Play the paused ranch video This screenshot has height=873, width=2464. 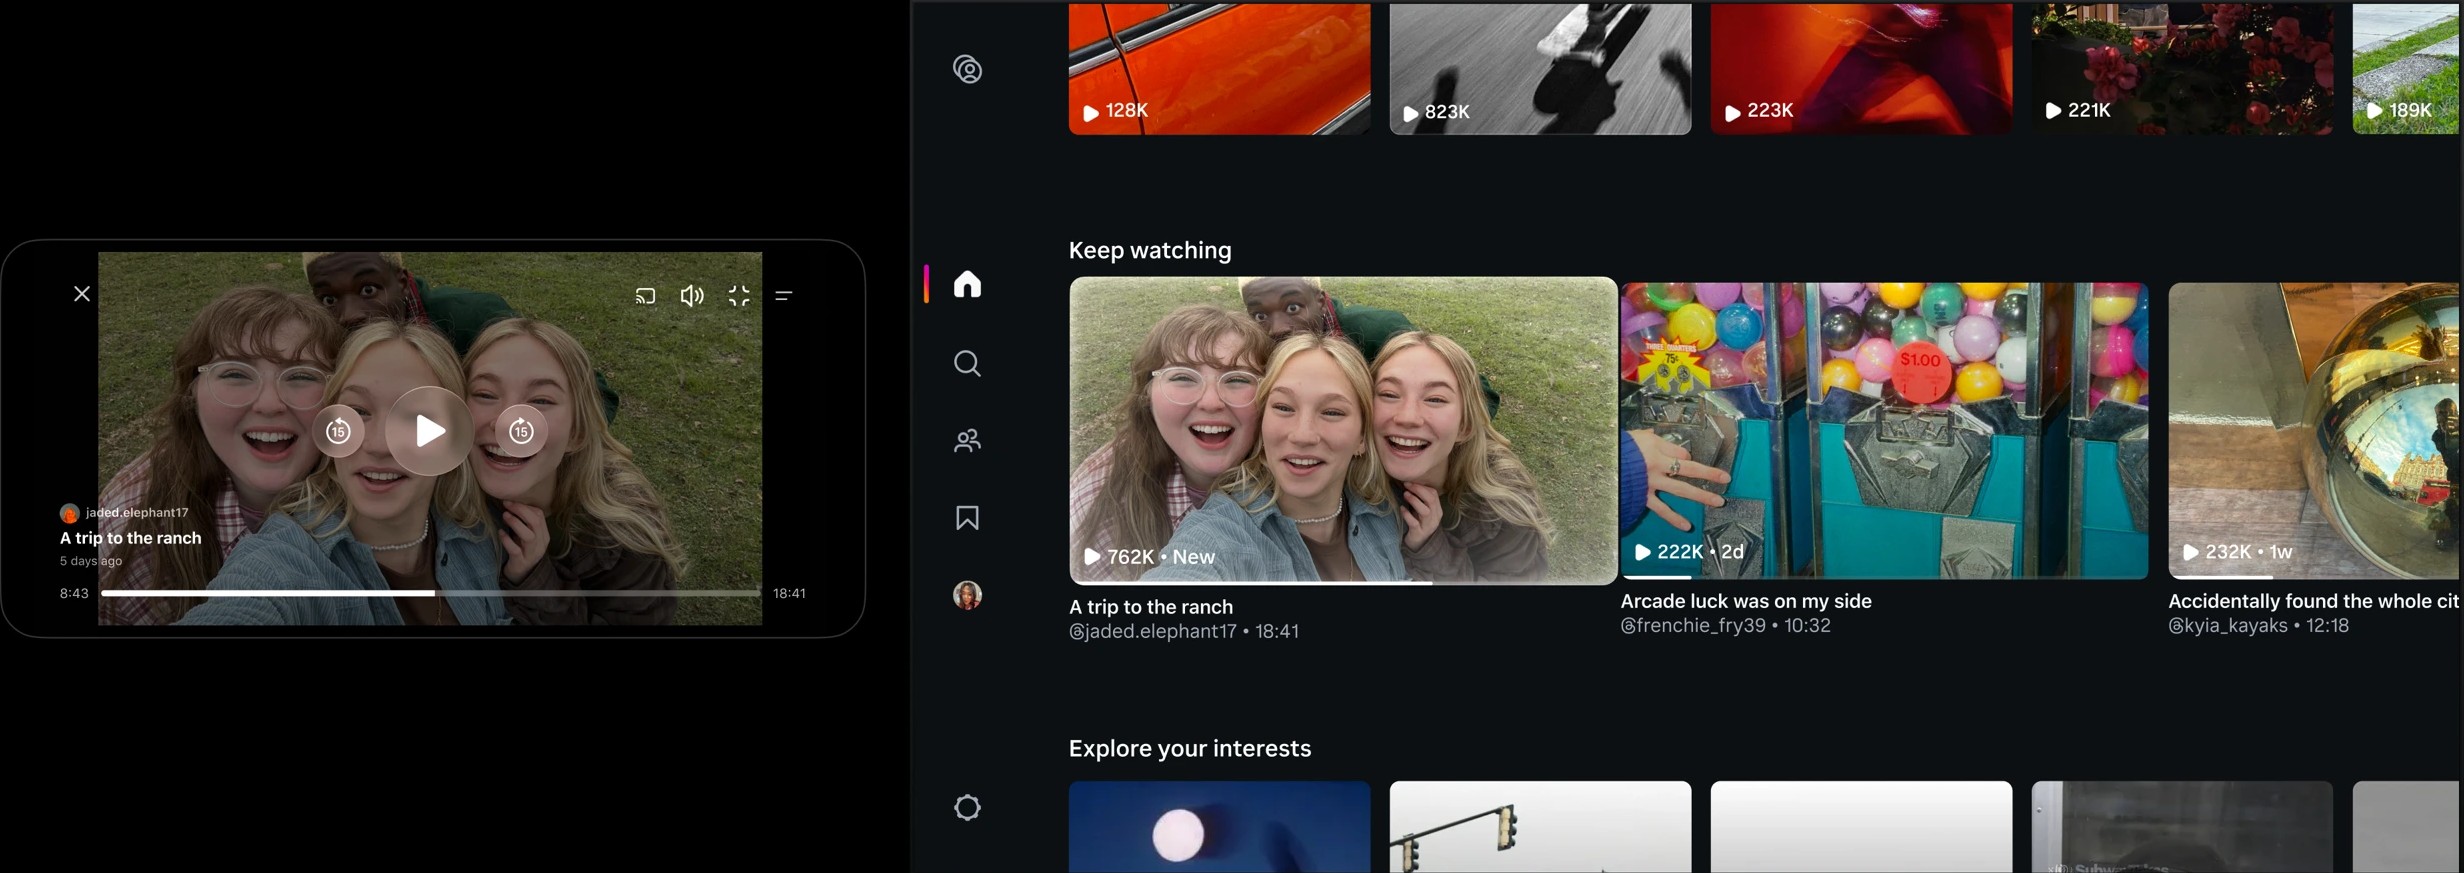coord(430,431)
